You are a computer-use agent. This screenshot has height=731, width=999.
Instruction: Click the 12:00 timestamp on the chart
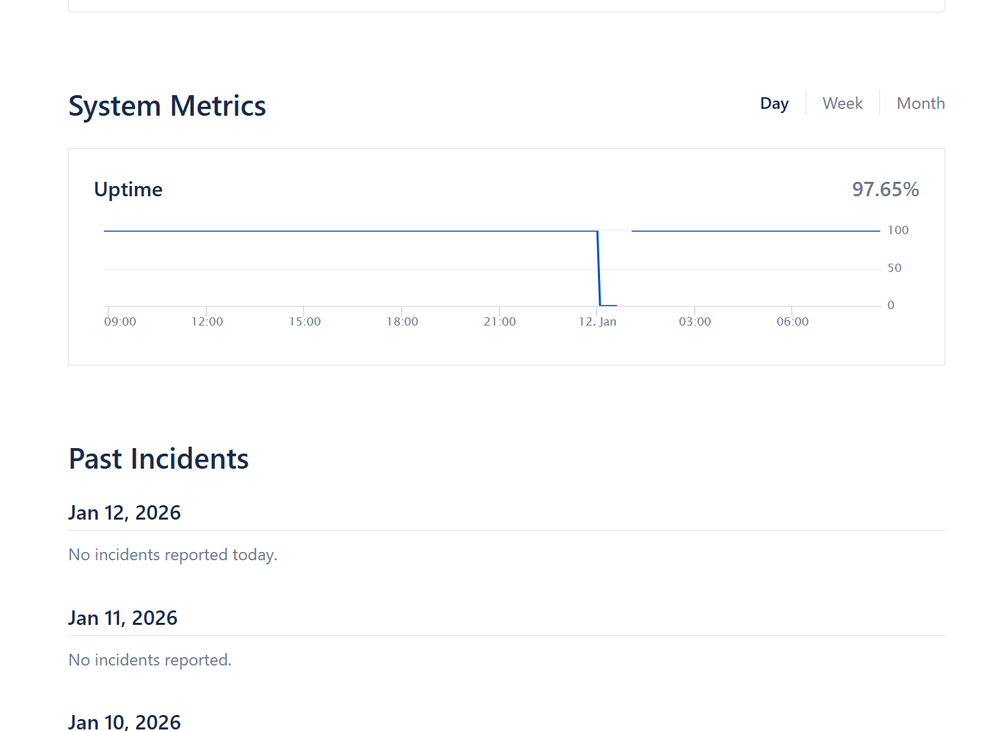pos(207,321)
